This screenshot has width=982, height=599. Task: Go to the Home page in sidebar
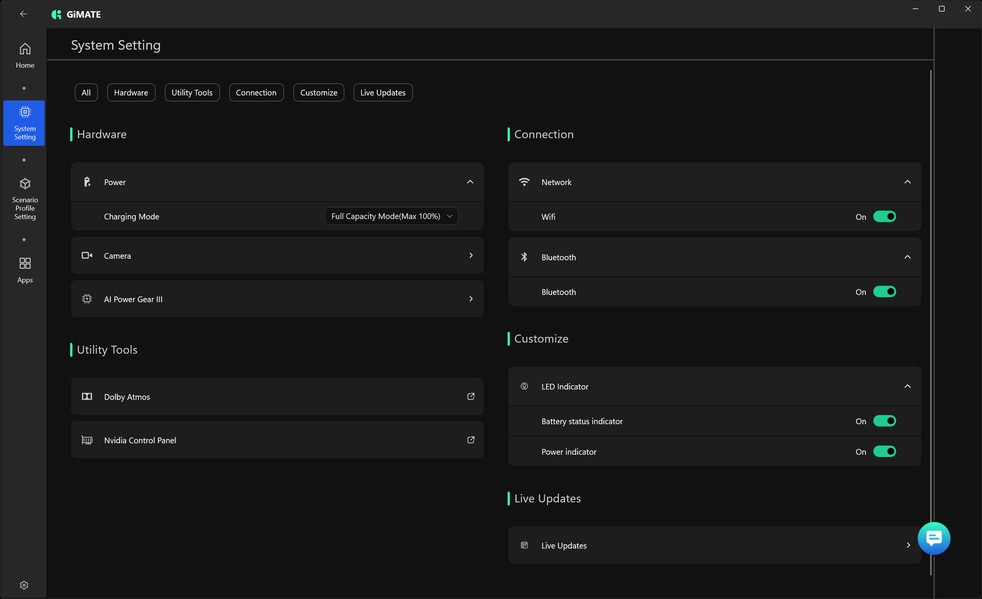pos(25,55)
